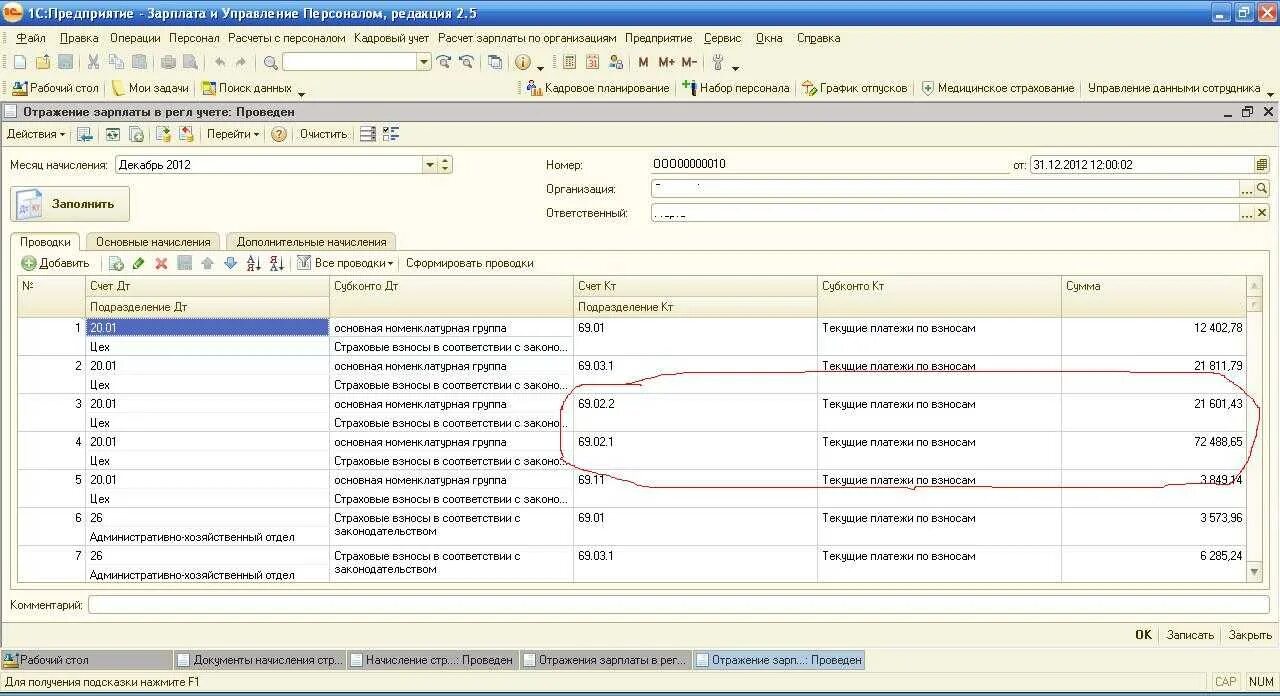Image resolution: width=1280 pixels, height=696 pixels.
Task: Click the Undo arrow icon
Action: 221,62
